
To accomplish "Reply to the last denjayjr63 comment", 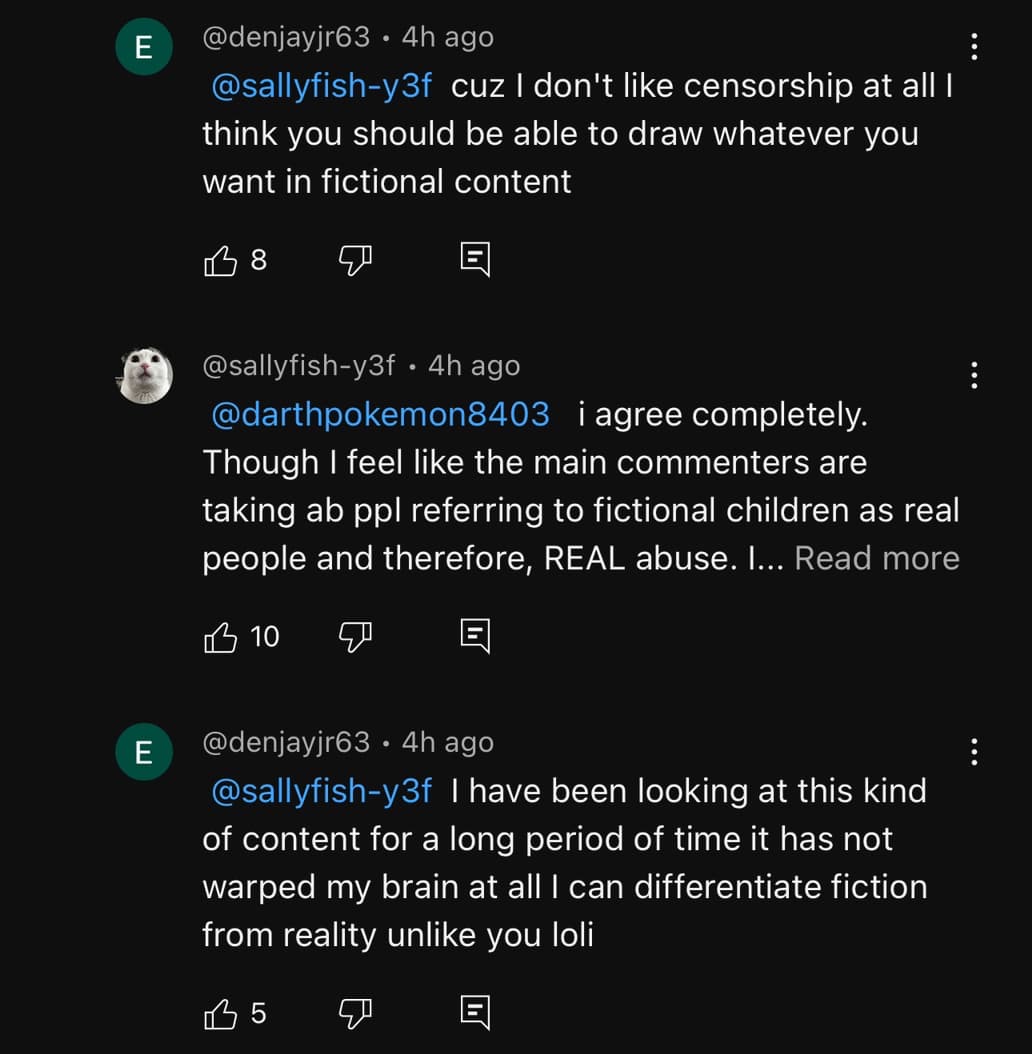I will (475, 1012).
